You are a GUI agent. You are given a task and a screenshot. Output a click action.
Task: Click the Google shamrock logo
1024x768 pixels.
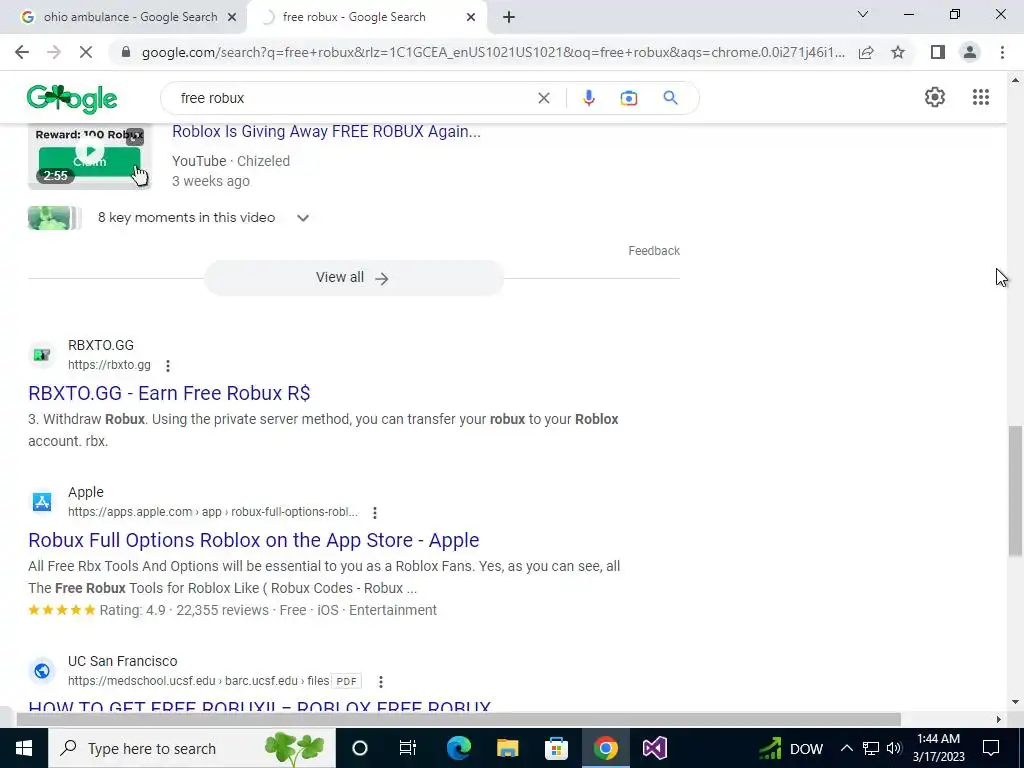[x=72, y=99]
